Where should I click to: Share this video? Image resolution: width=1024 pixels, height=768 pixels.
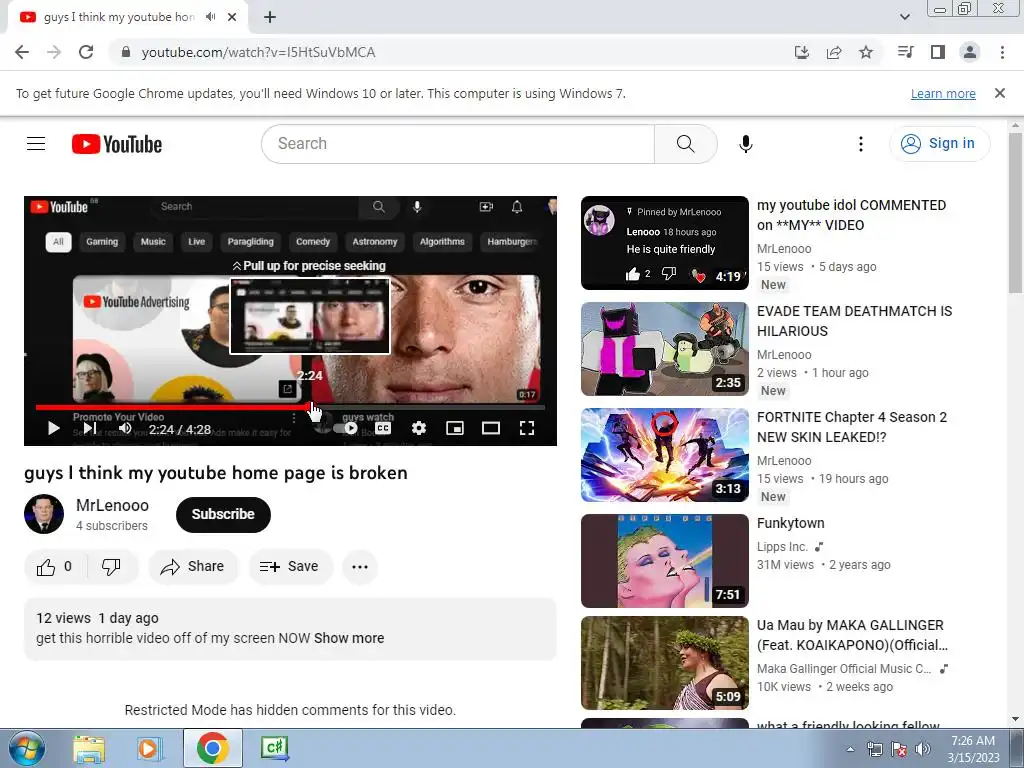click(193, 567)
